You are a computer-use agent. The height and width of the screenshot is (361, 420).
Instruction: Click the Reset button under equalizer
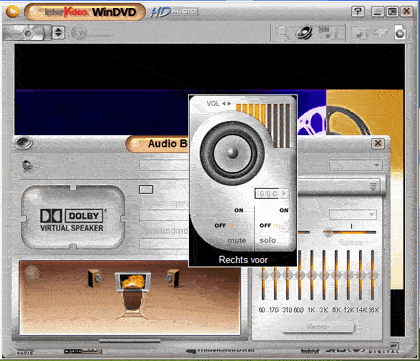pyautogui.click(x=318, y=327)
